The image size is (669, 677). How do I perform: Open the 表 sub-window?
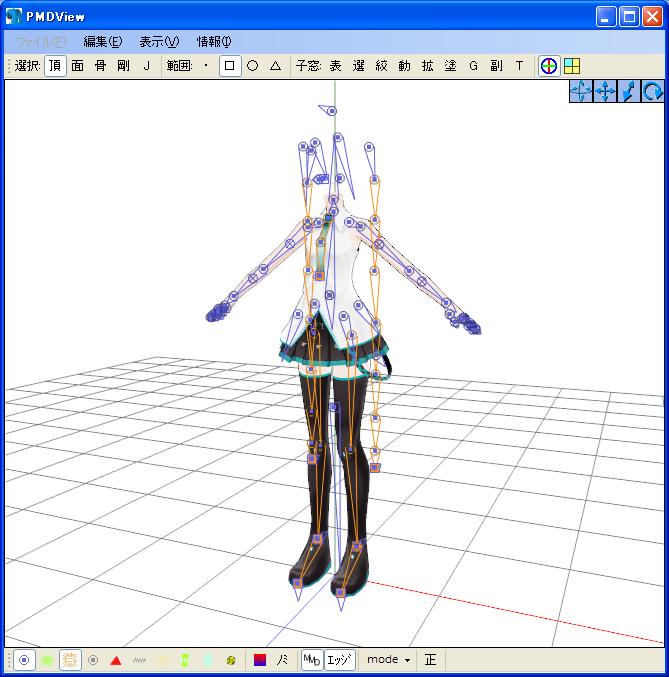click(x=336, y=66)
